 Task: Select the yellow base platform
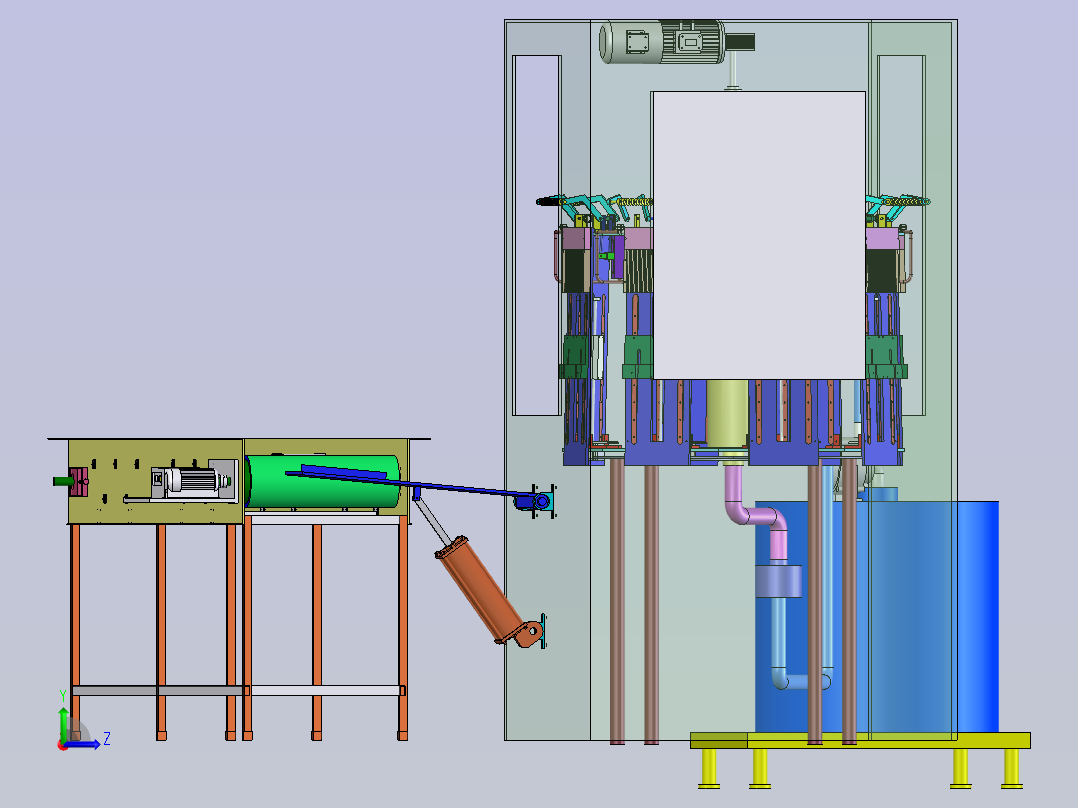point(860,741)
